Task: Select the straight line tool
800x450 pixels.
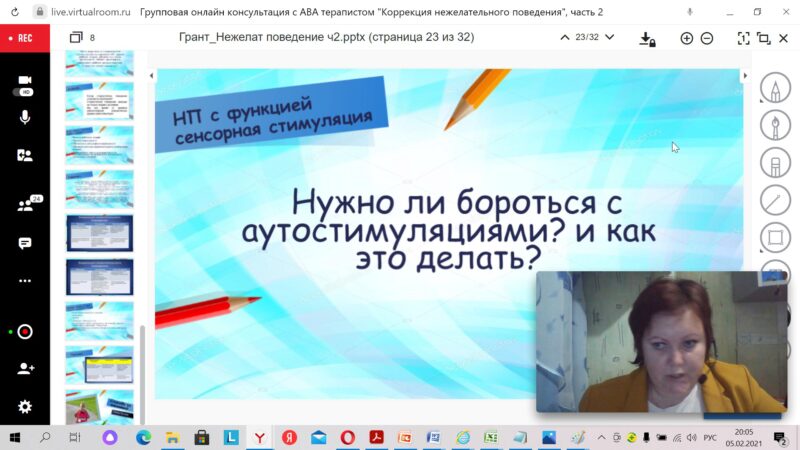Action: tap(775, 200)
